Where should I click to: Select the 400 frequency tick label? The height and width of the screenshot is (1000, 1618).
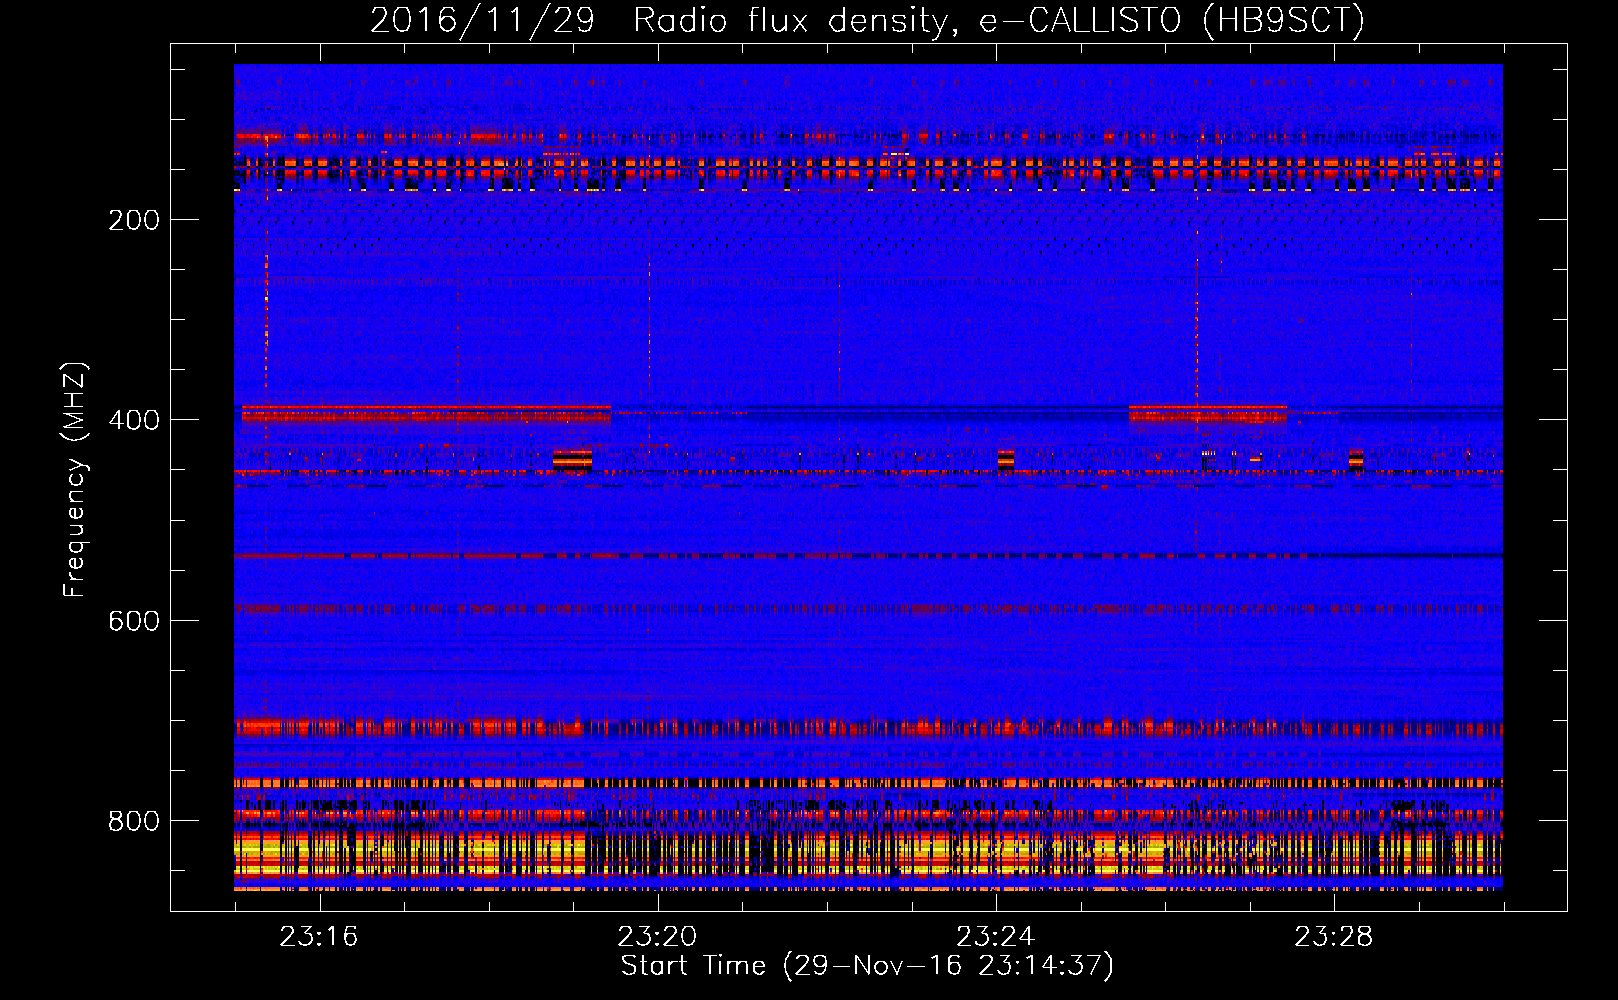(134, 420)
